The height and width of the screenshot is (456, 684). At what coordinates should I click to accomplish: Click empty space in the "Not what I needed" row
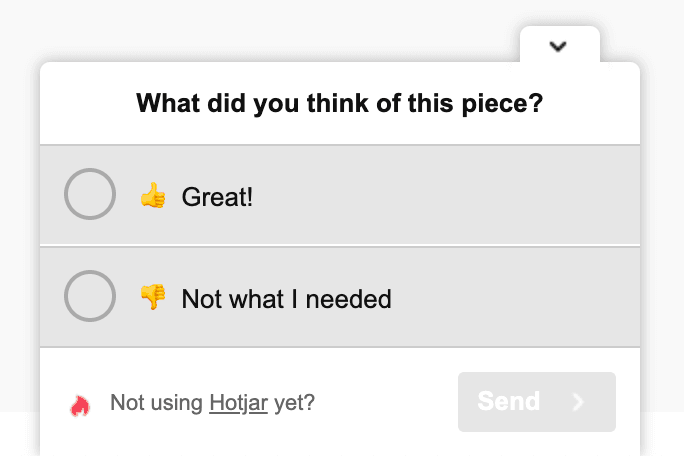[520, 297]
